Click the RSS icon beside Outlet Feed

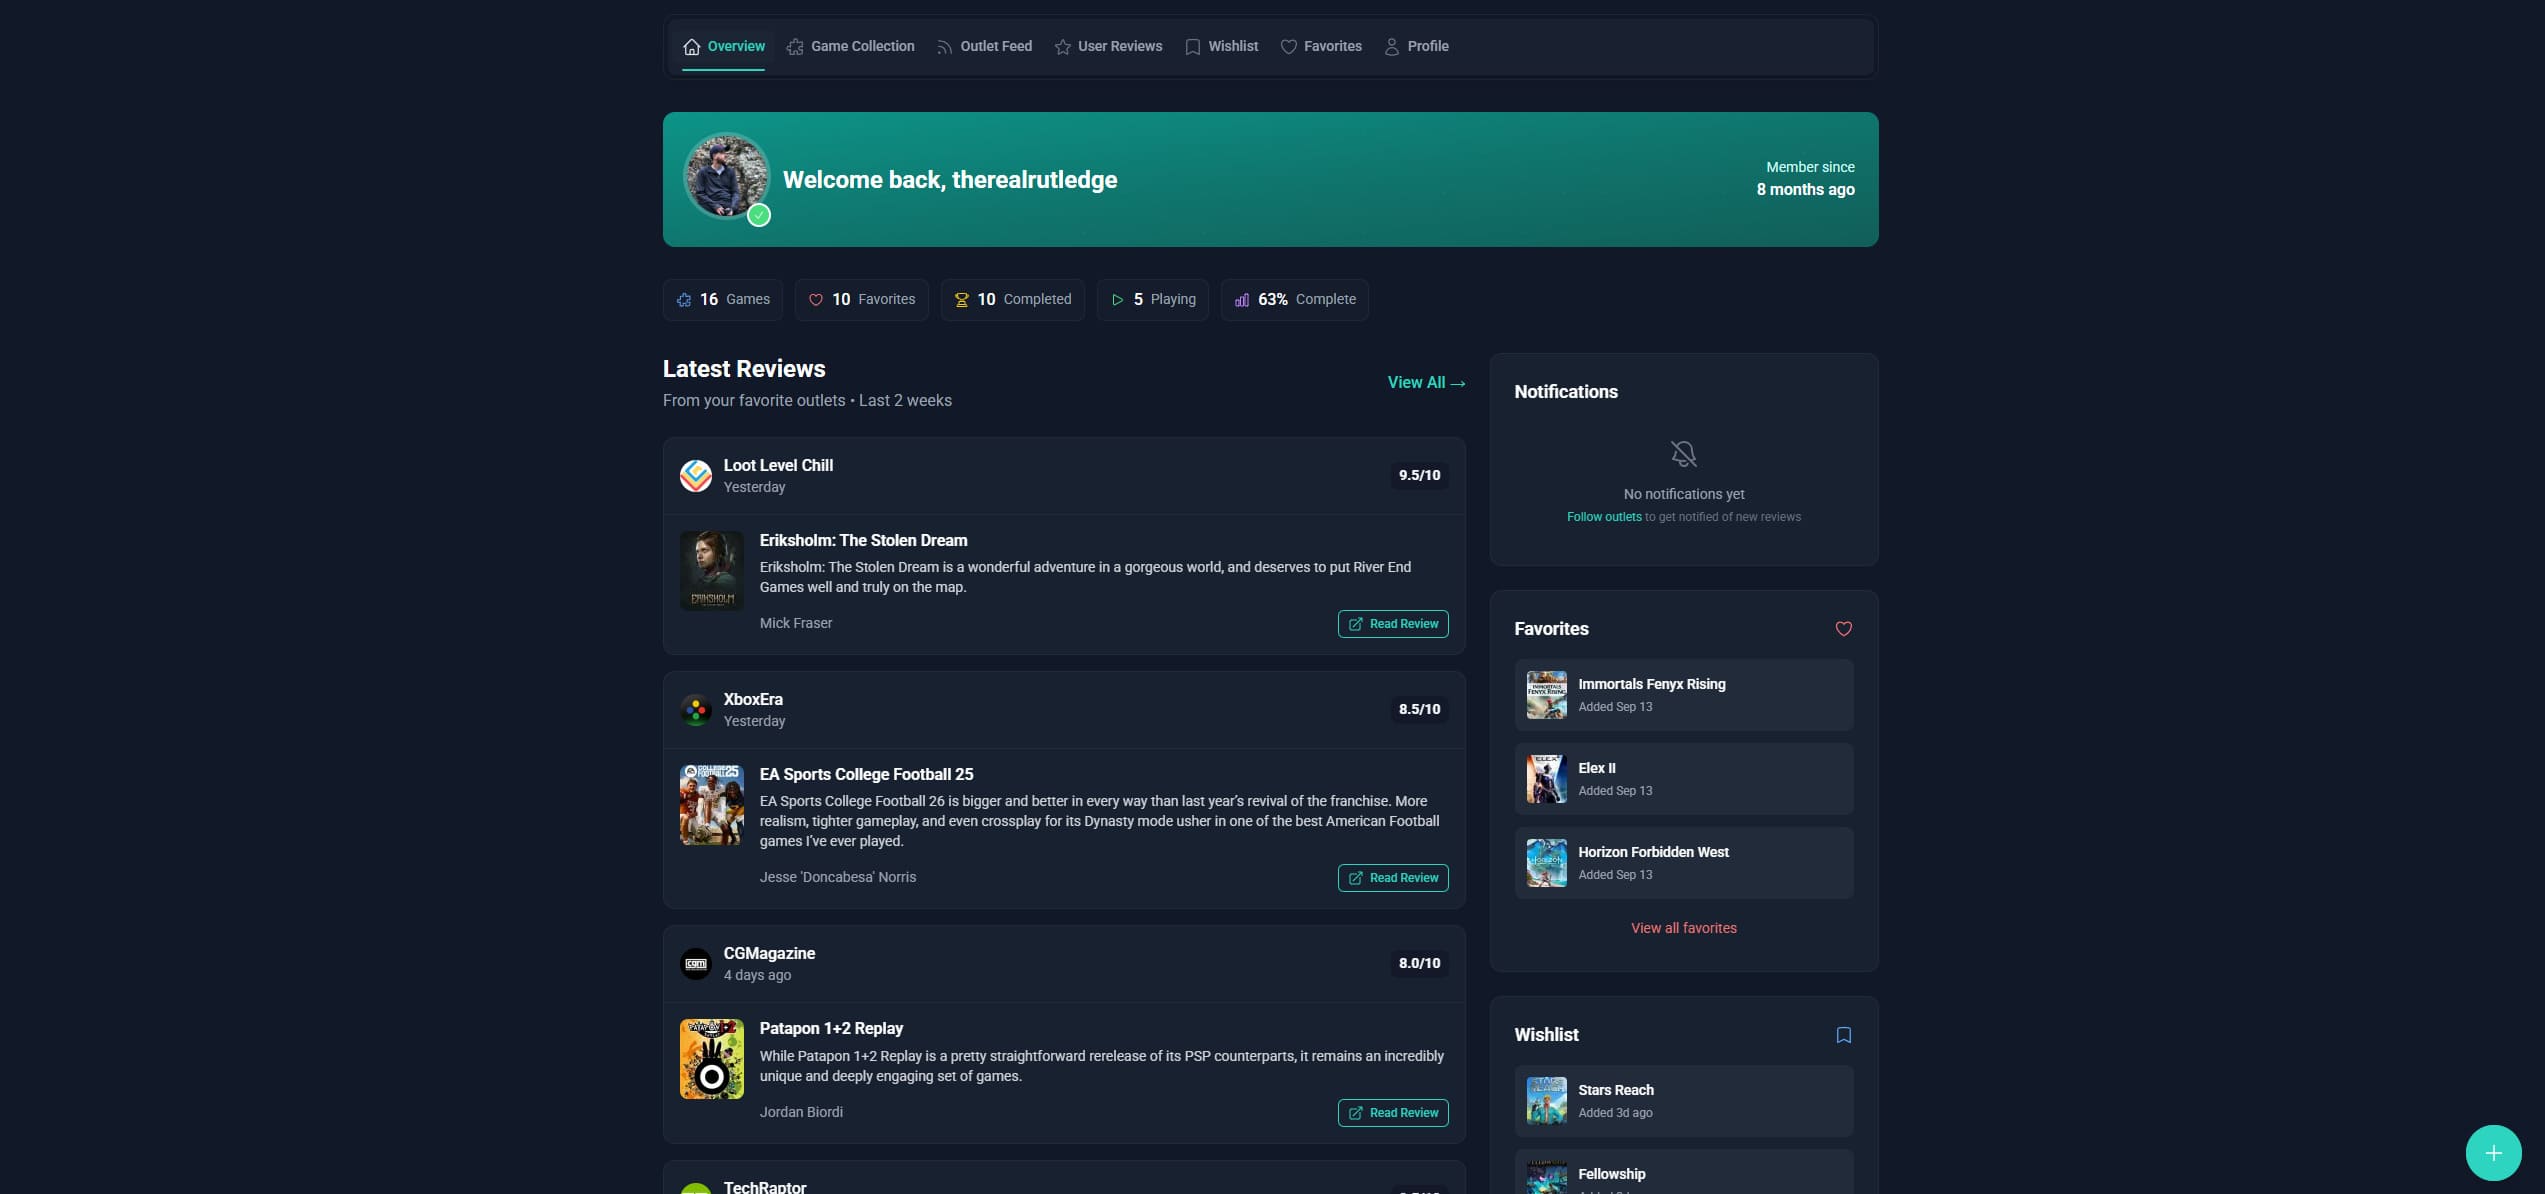pos(945,47)
